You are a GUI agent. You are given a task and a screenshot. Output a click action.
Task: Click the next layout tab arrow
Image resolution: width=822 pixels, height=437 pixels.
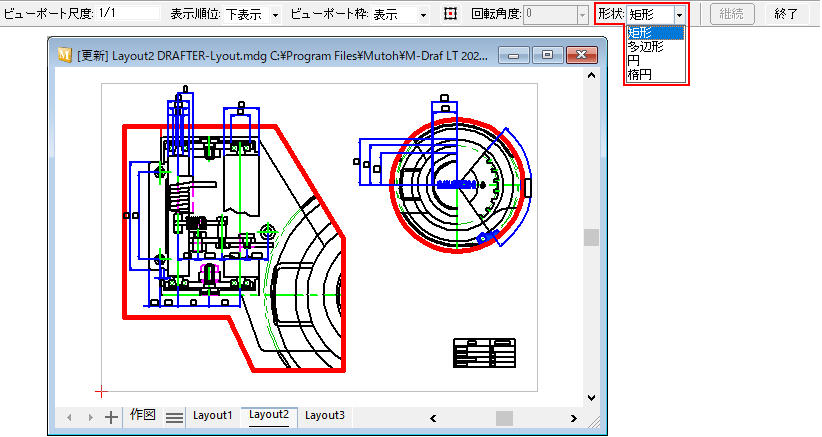(88, 417)
